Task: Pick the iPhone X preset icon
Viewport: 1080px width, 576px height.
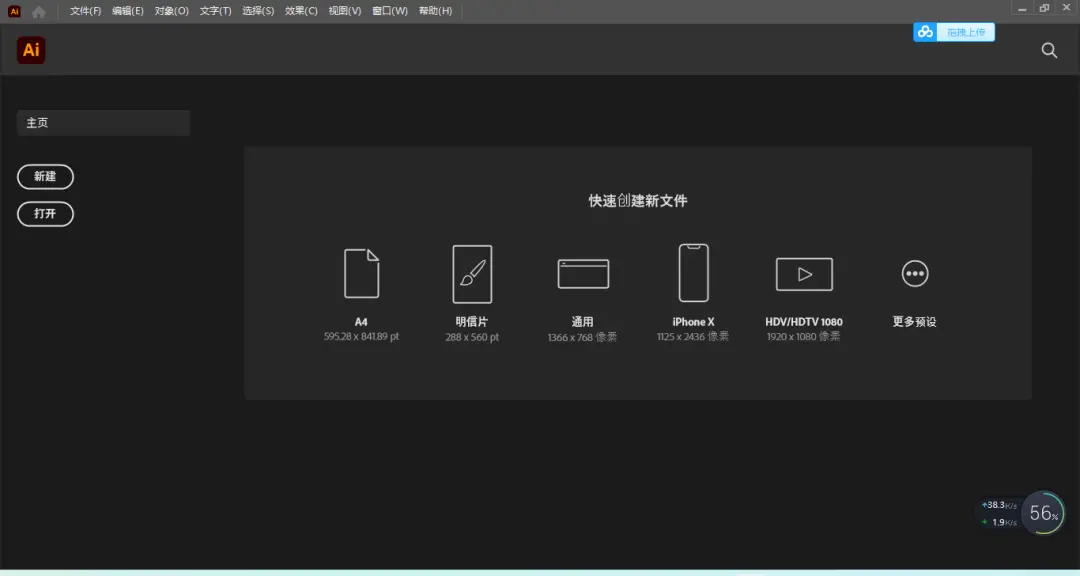Action: click(x=693, y=273)
